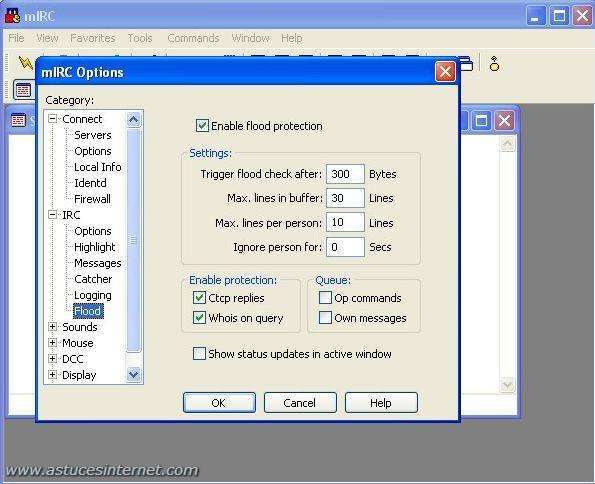Click the status window switchbar icon
Image resolution: width=595 pixels, height=484 pixels.
[23, 90]
